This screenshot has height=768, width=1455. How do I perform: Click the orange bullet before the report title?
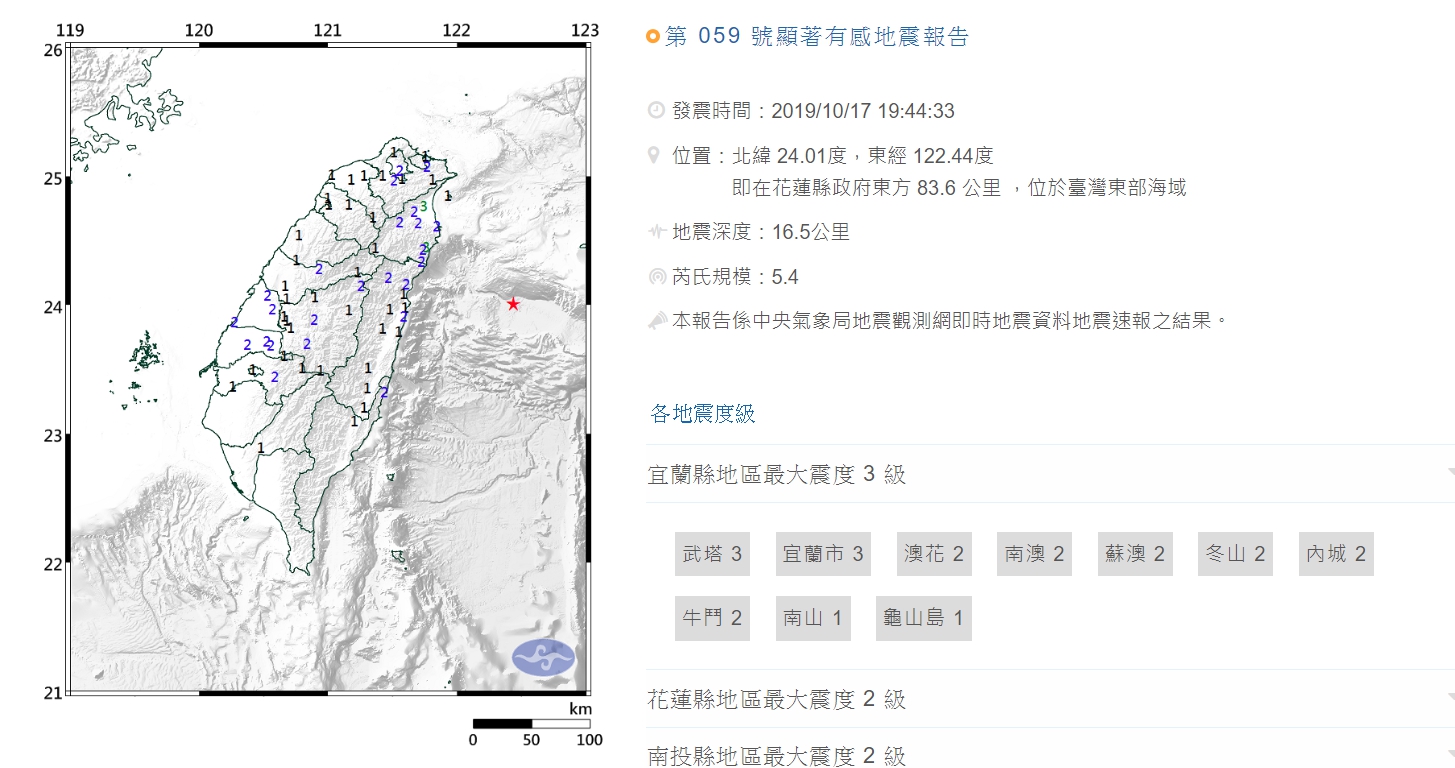pyautogui.click(x=653, y=35)
